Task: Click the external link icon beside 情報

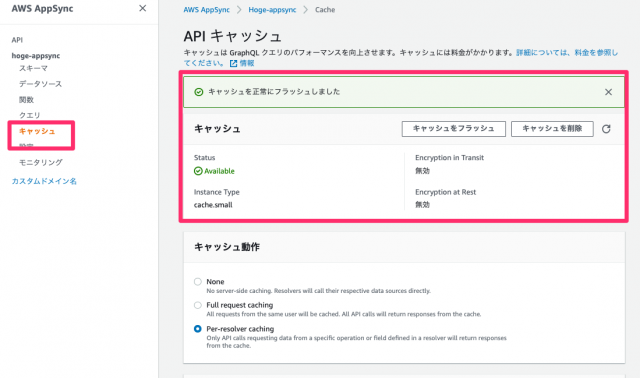Action: (233, 63)
